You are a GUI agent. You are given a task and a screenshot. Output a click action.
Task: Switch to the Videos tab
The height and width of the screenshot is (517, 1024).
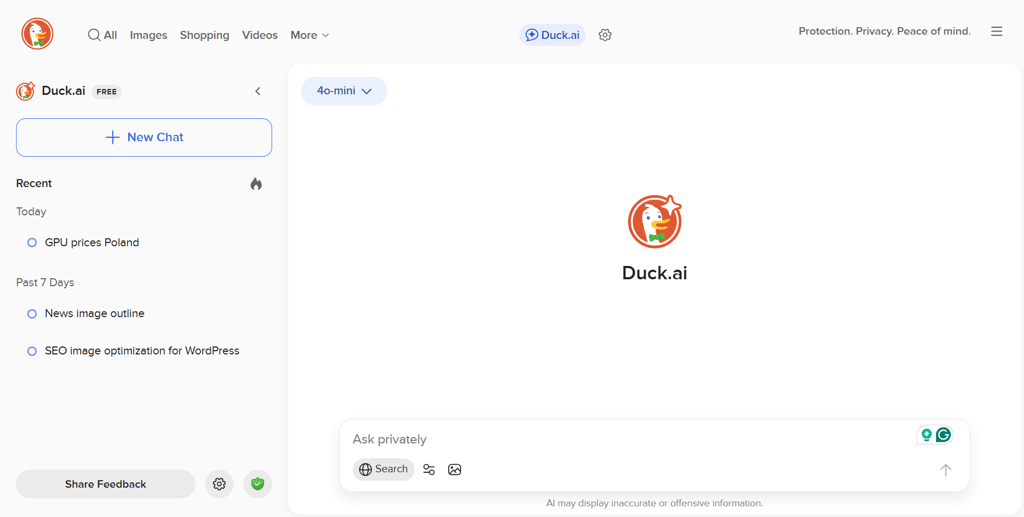260,35
